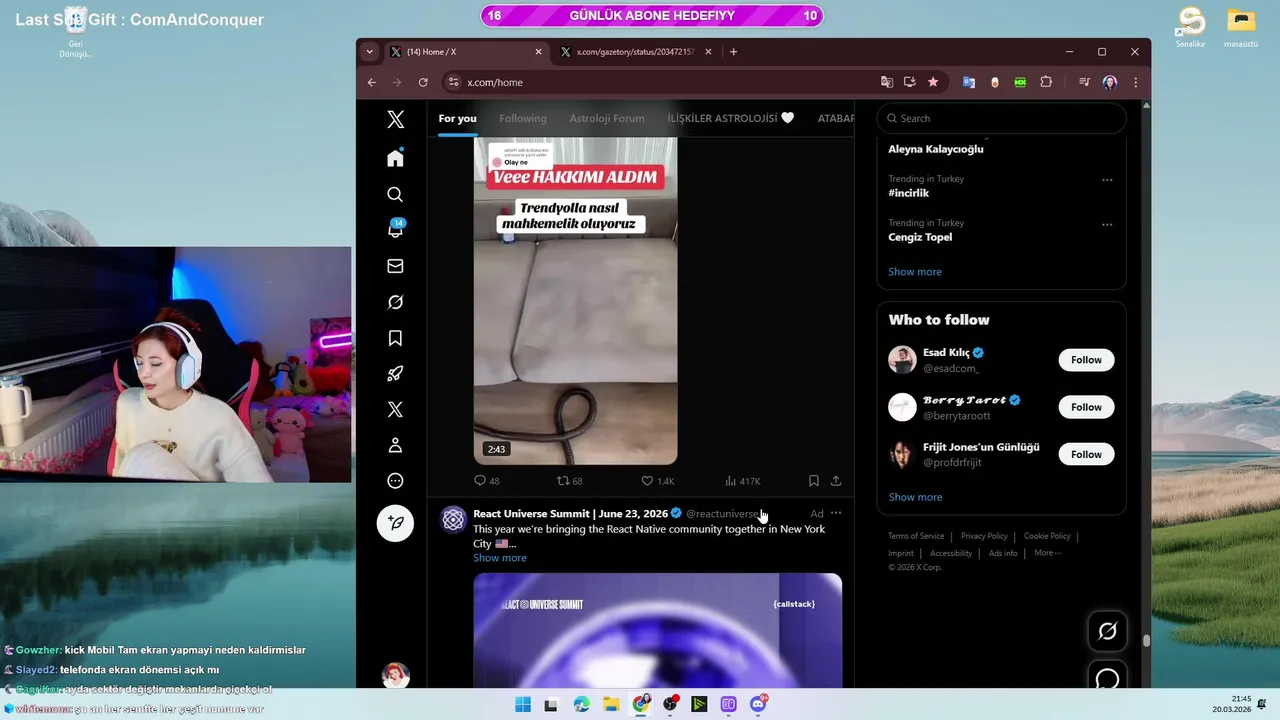Open File Explorer from taskbar

coord(611,704)
